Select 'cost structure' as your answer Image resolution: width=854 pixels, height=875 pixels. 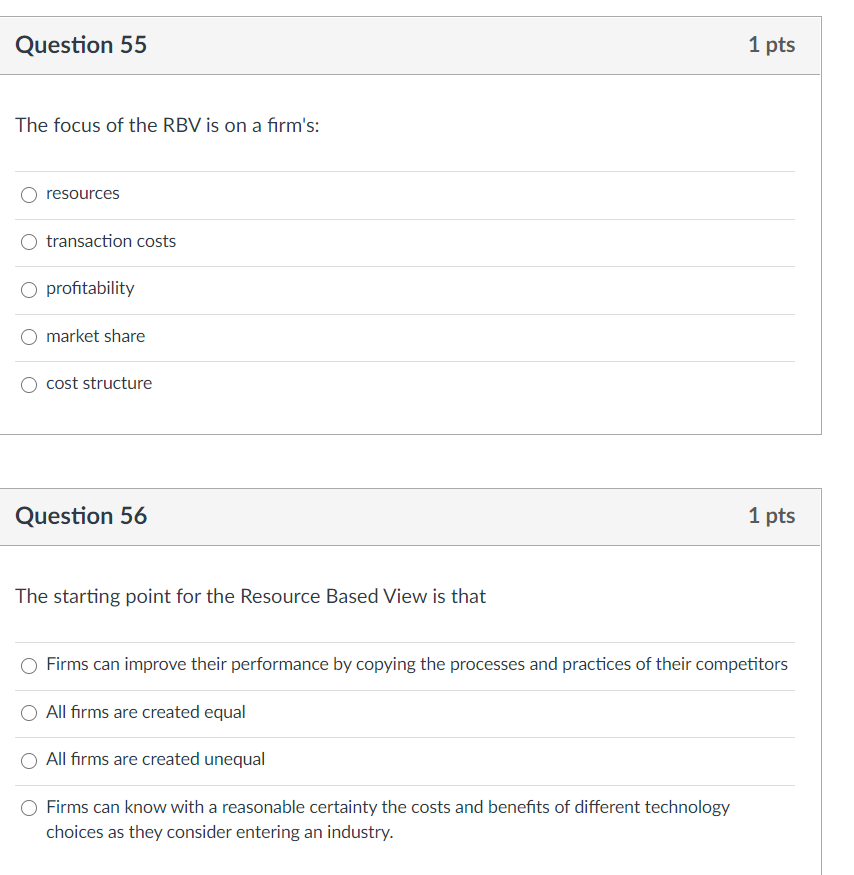click(29, 384)
